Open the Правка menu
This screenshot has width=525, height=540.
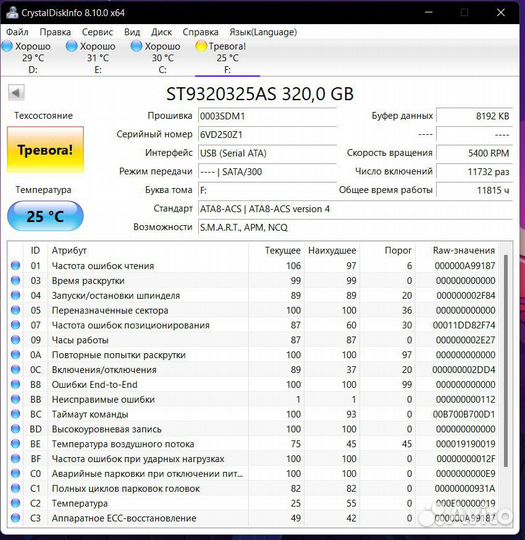click(55, 32)
